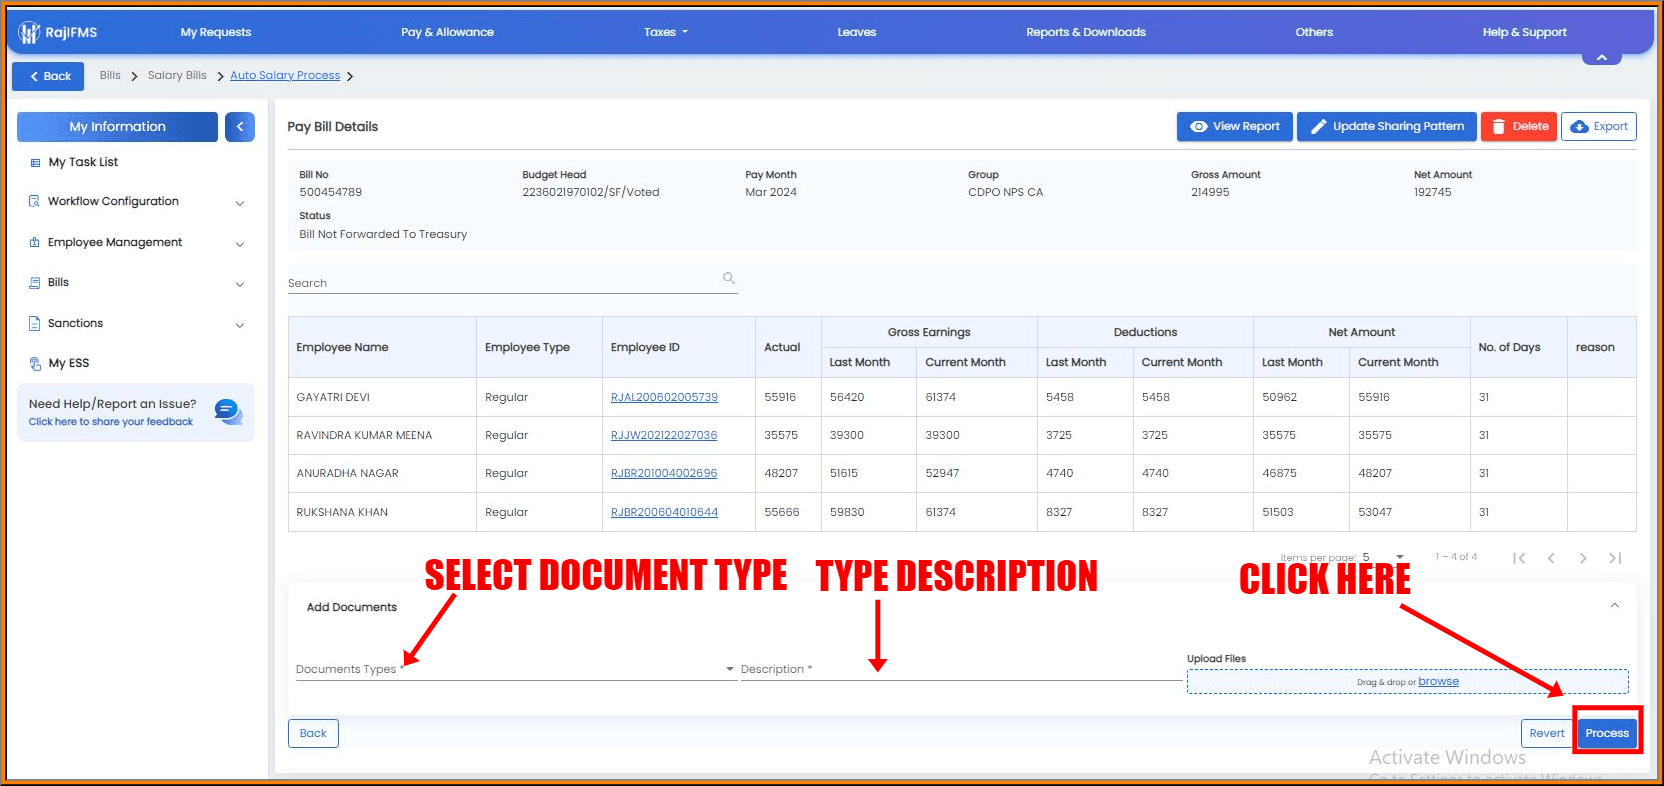Viewport: 1664px width, 786px height.
Task: Click the Revert button
Action: point(1546,733)
